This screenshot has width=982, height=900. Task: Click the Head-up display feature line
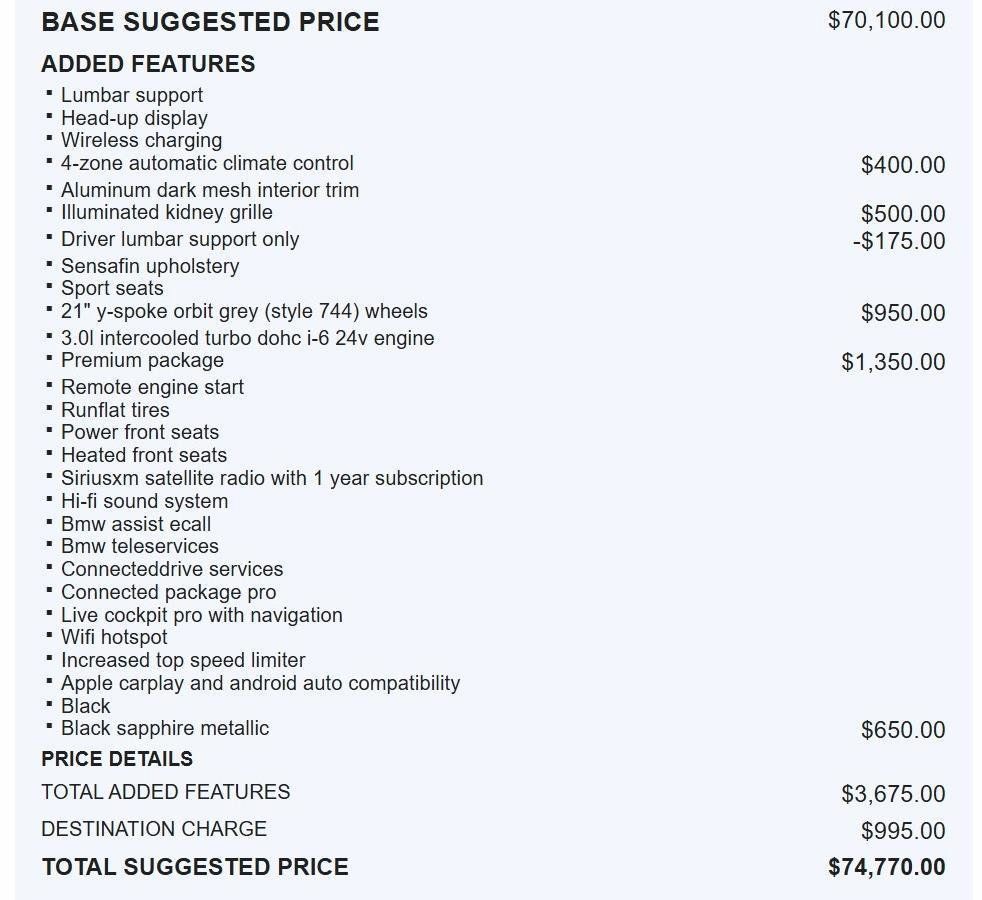coord(134,118)
